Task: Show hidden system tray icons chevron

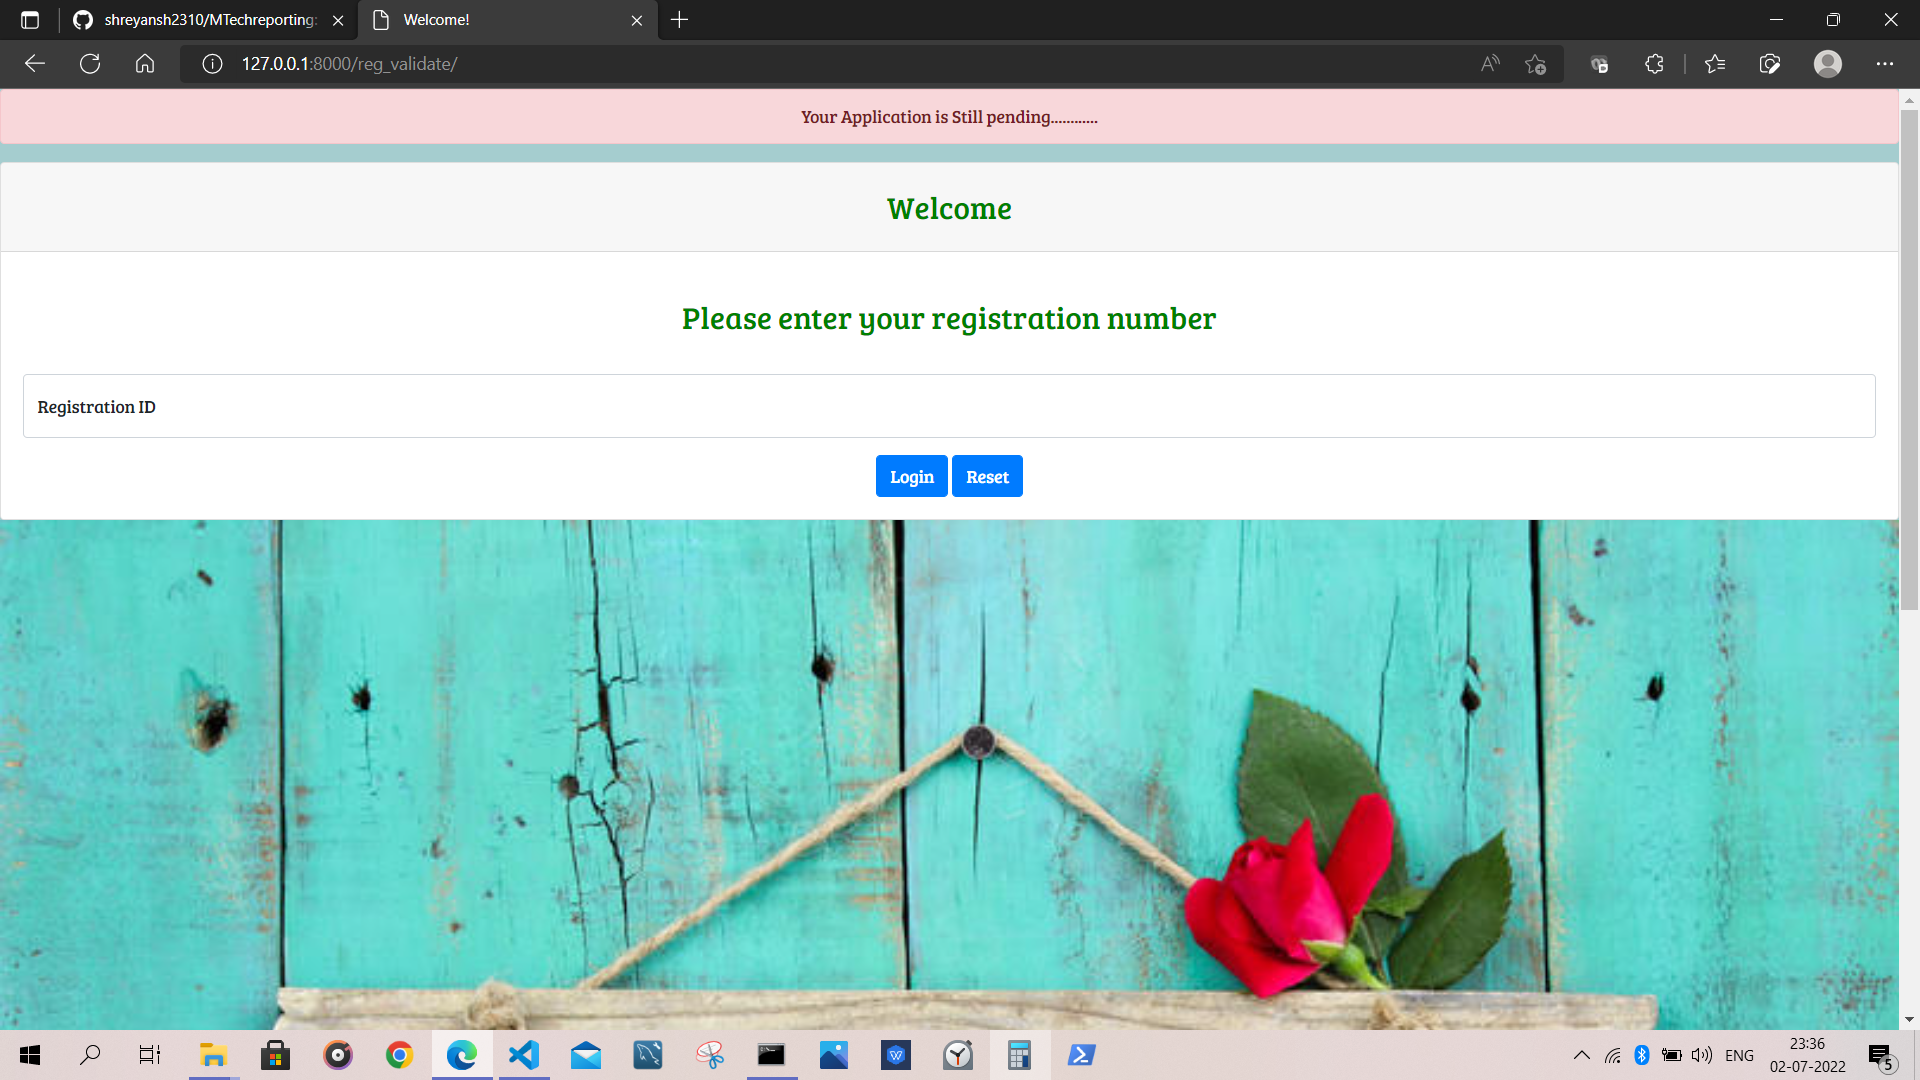Action: (x=1582, y=1055)
